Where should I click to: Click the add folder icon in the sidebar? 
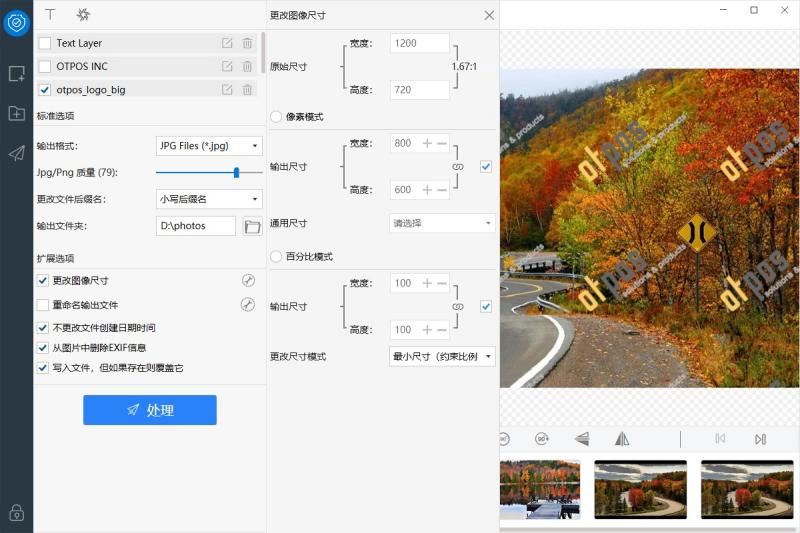16,113
